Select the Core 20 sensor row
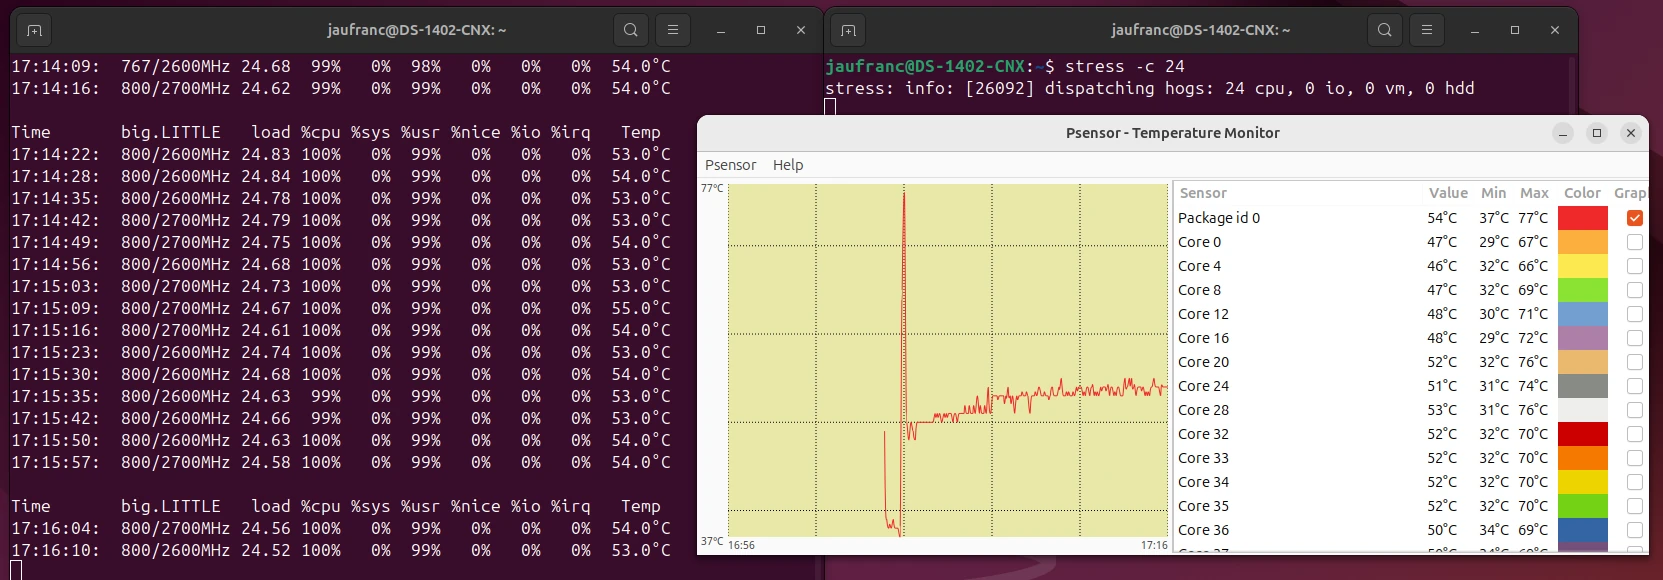1663x580 pixels. pyautogui.click(x=1411, y=362)
